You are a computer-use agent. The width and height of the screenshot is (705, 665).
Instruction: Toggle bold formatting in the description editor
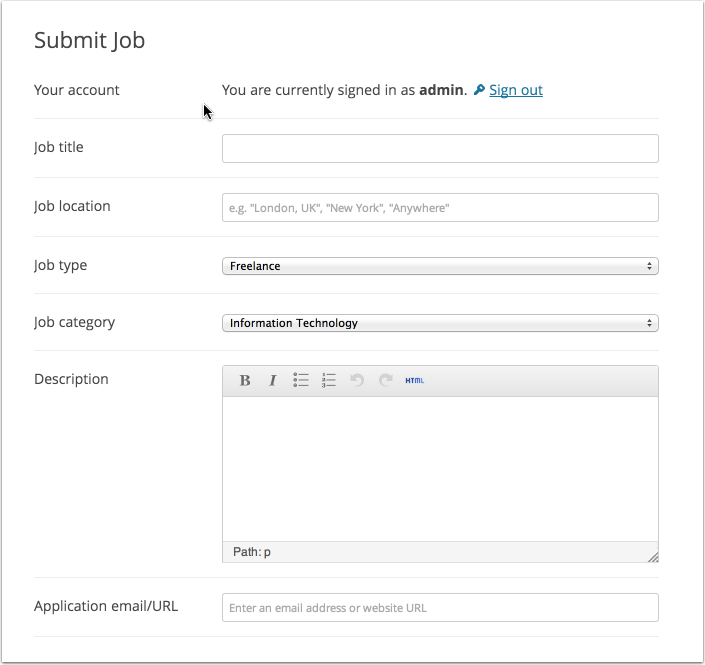click(245, 381)
